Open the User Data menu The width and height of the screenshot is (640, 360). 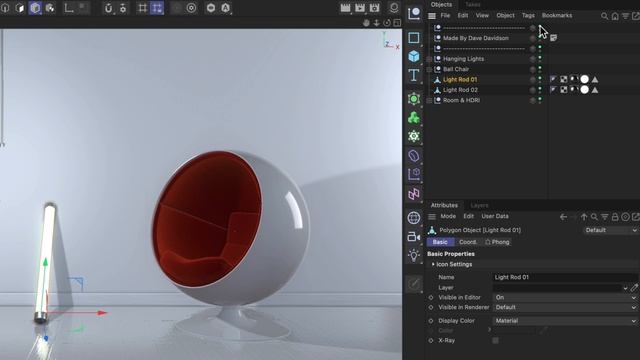pos(495,216)
